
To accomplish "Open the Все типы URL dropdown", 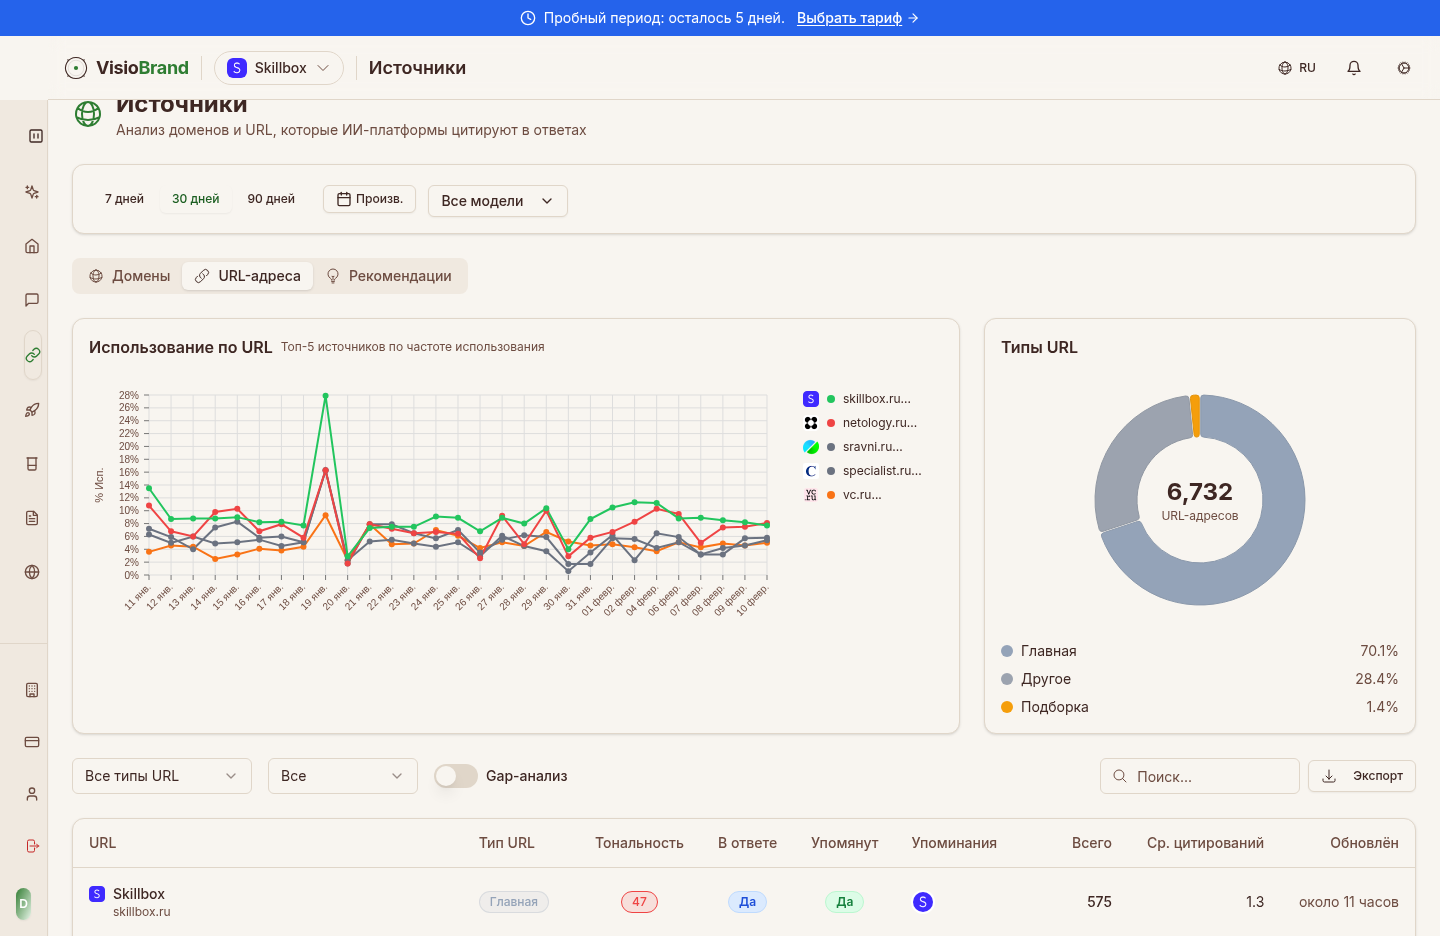I will click(x=161, y=775).
